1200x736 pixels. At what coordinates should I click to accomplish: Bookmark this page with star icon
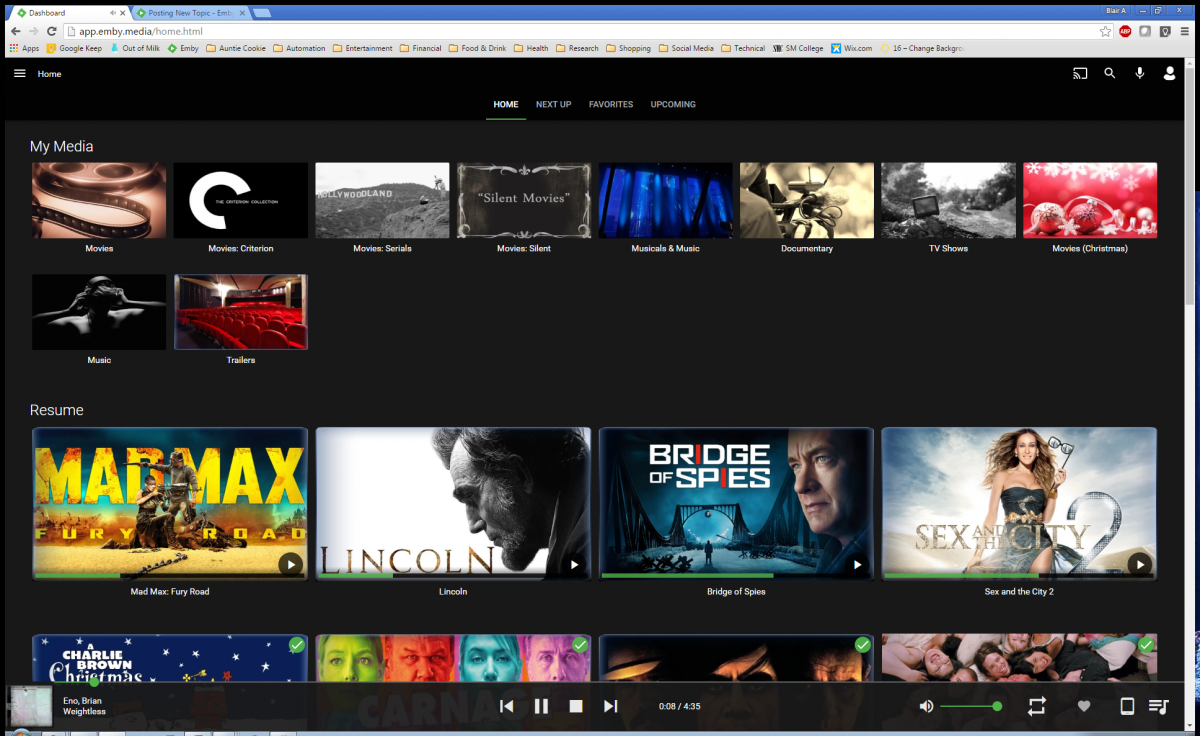1105,31
